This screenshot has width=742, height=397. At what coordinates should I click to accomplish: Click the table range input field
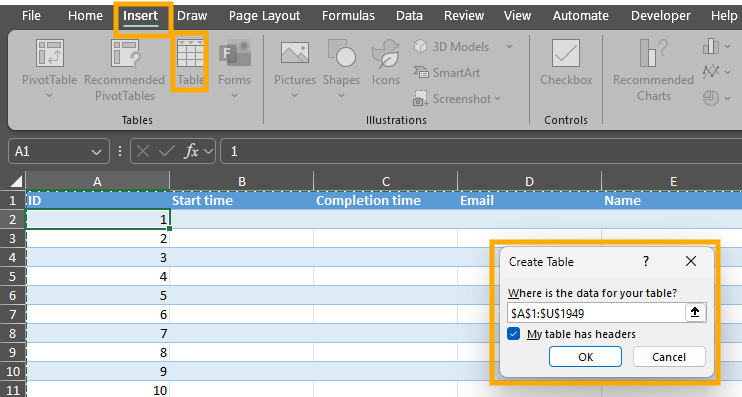coord(596,313)
